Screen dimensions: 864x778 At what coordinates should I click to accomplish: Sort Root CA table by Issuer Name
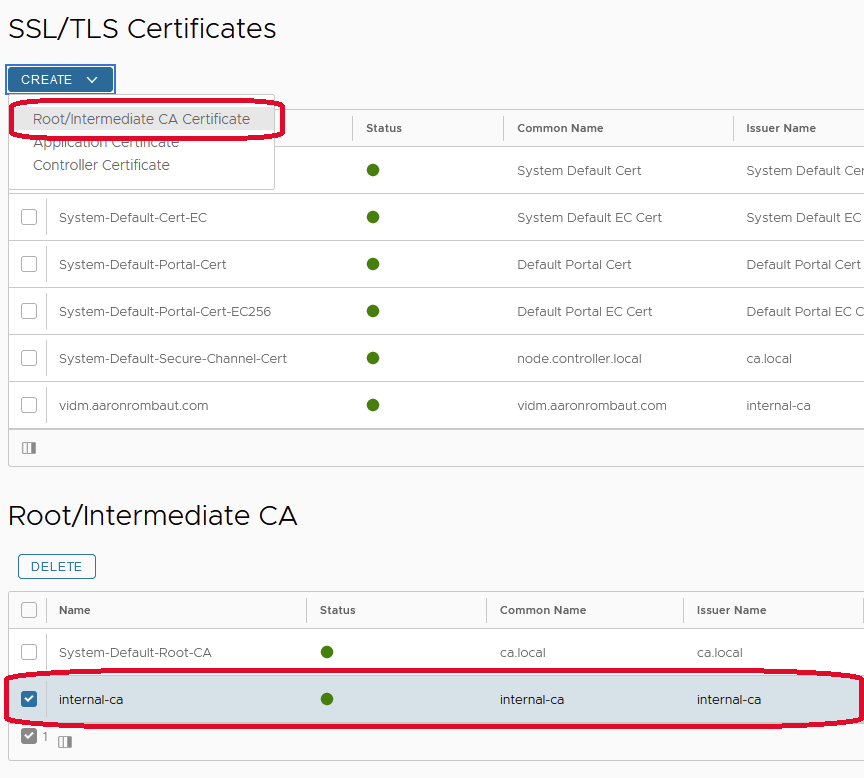click(x=731, y=610)
